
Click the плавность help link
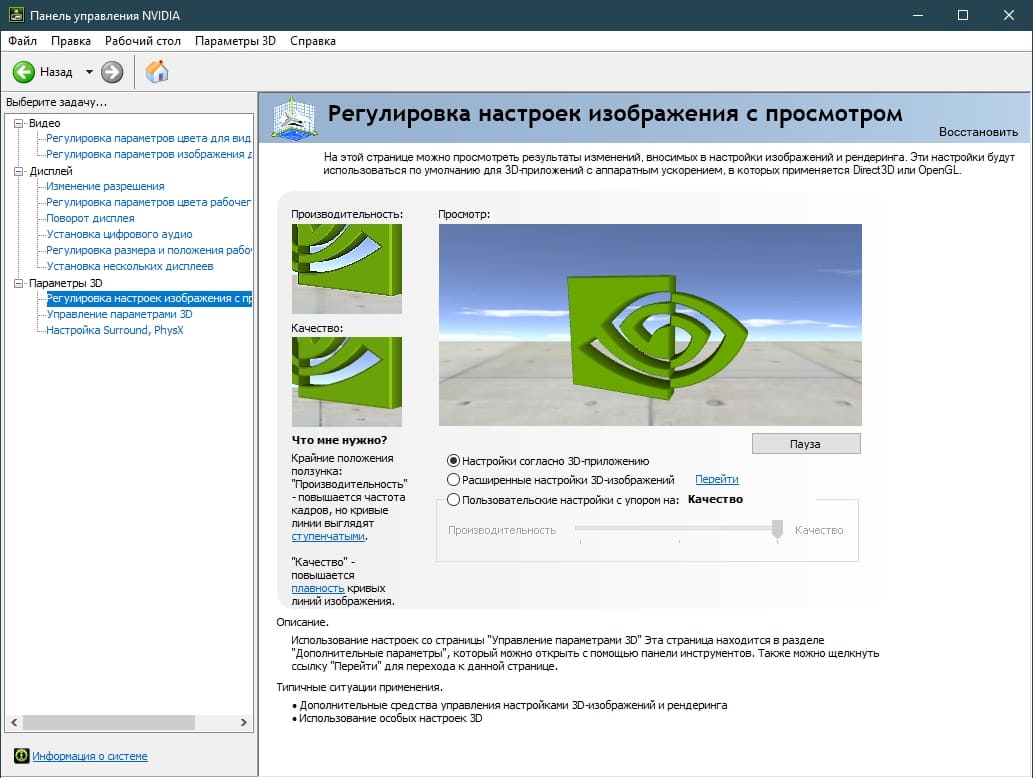point(318,588)
